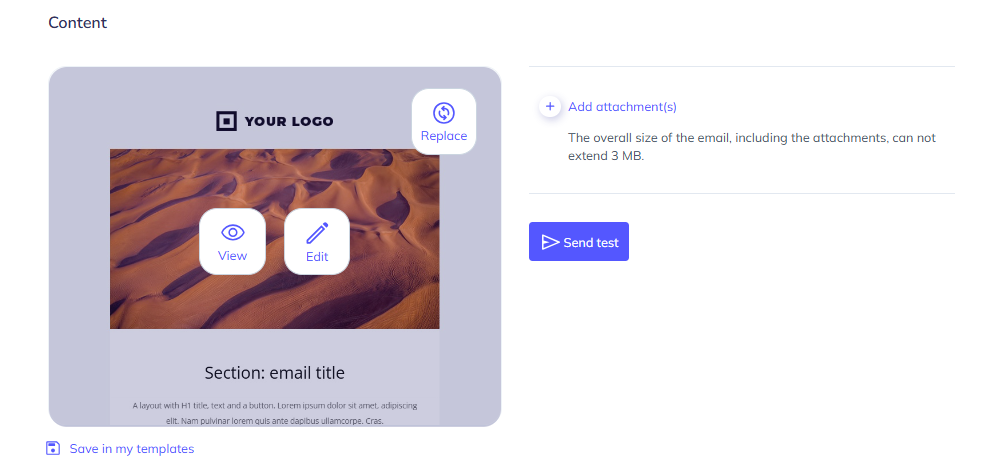Click the floppy disk save icon
Image resolution: width=987 pixels, height=475 pixels.
[x=54, y=448]
